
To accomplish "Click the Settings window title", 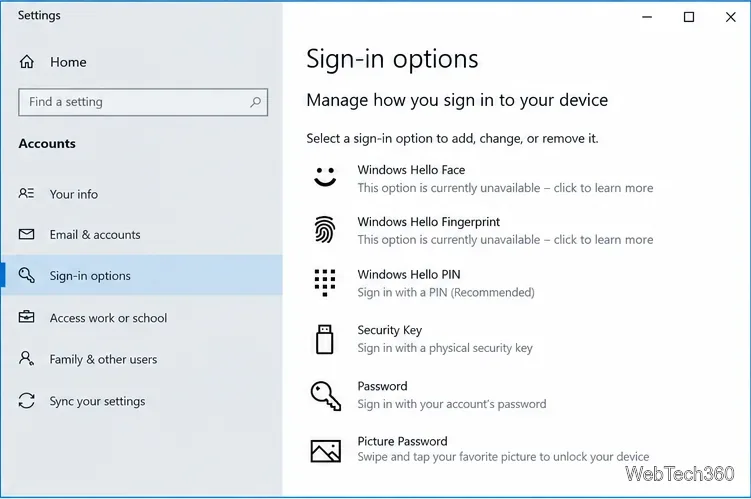I will click(x=39, y=15).
